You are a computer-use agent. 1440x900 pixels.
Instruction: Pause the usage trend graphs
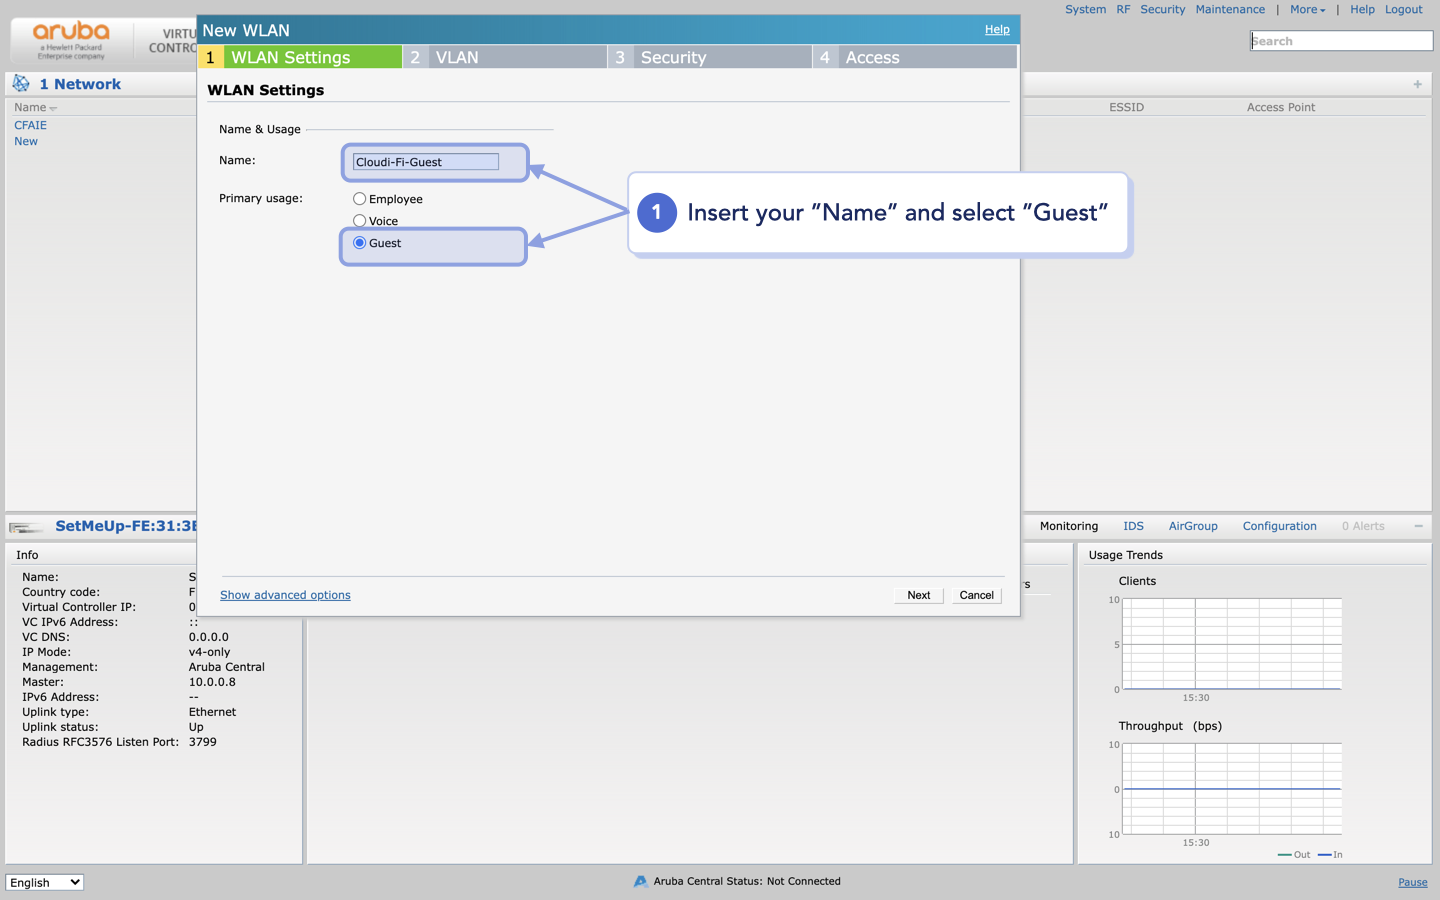click(1412, 882)
